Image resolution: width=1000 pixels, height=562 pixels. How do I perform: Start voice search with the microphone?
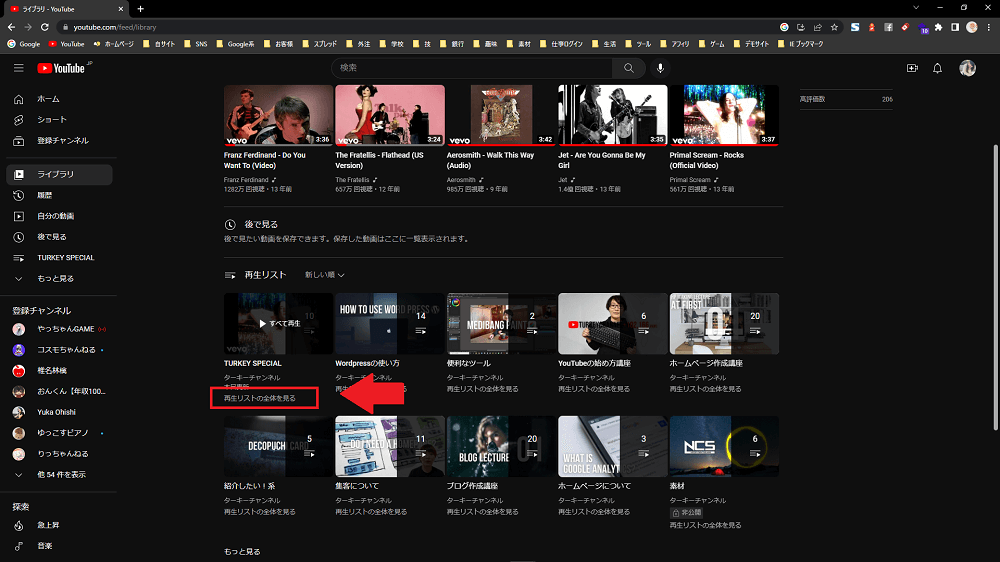click(660, 68)
